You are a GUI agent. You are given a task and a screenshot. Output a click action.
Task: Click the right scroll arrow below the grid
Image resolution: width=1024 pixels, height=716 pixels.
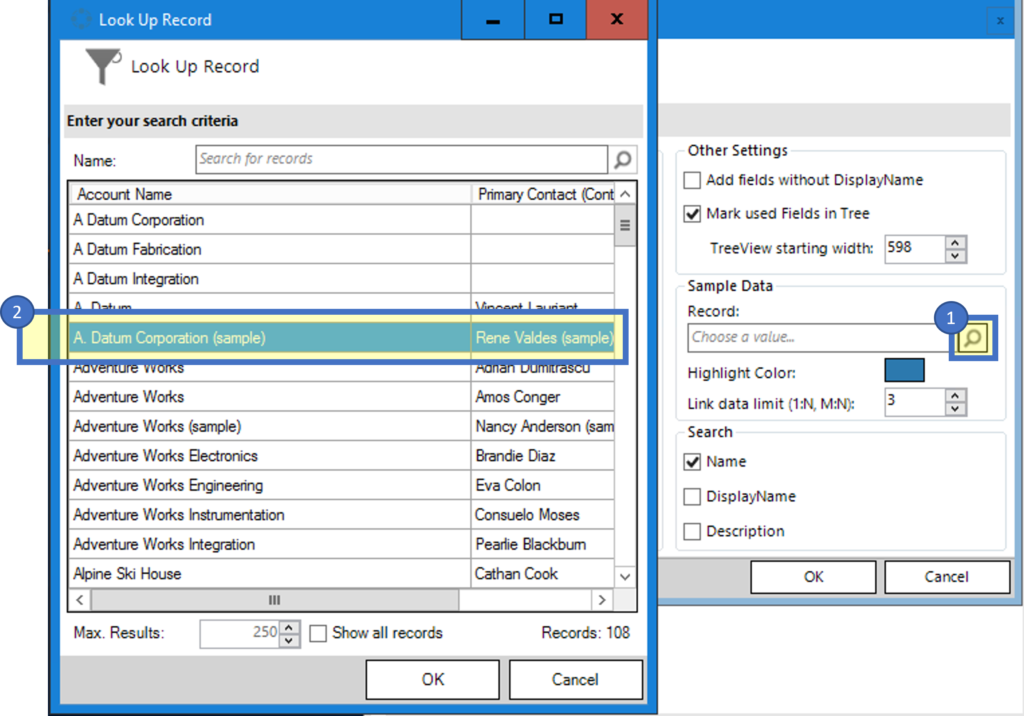[x=602, y=600]
